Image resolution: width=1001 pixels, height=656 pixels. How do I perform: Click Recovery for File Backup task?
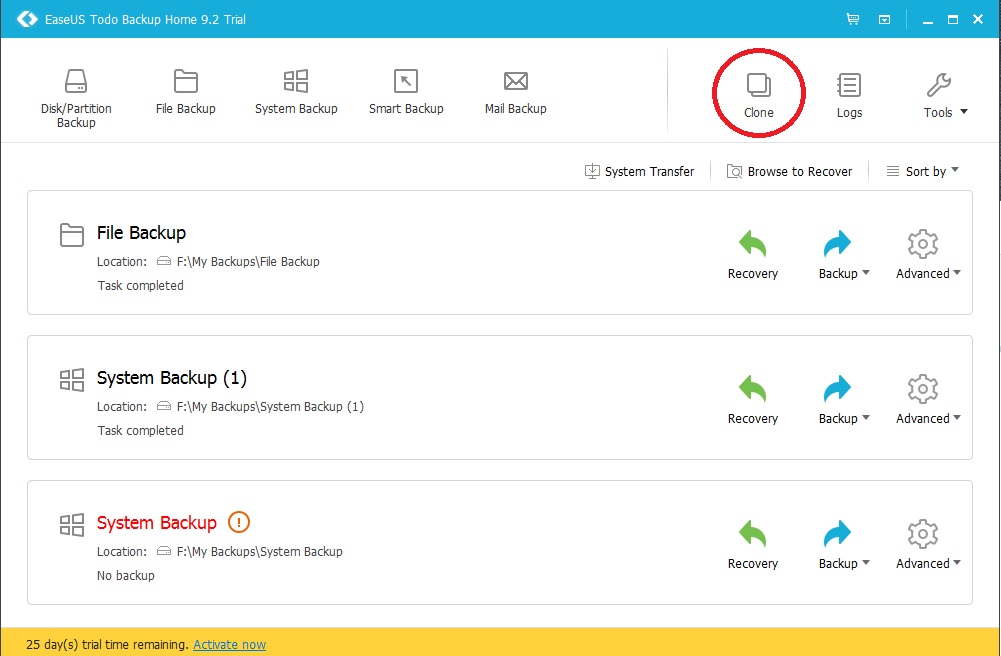pos(753,255)
